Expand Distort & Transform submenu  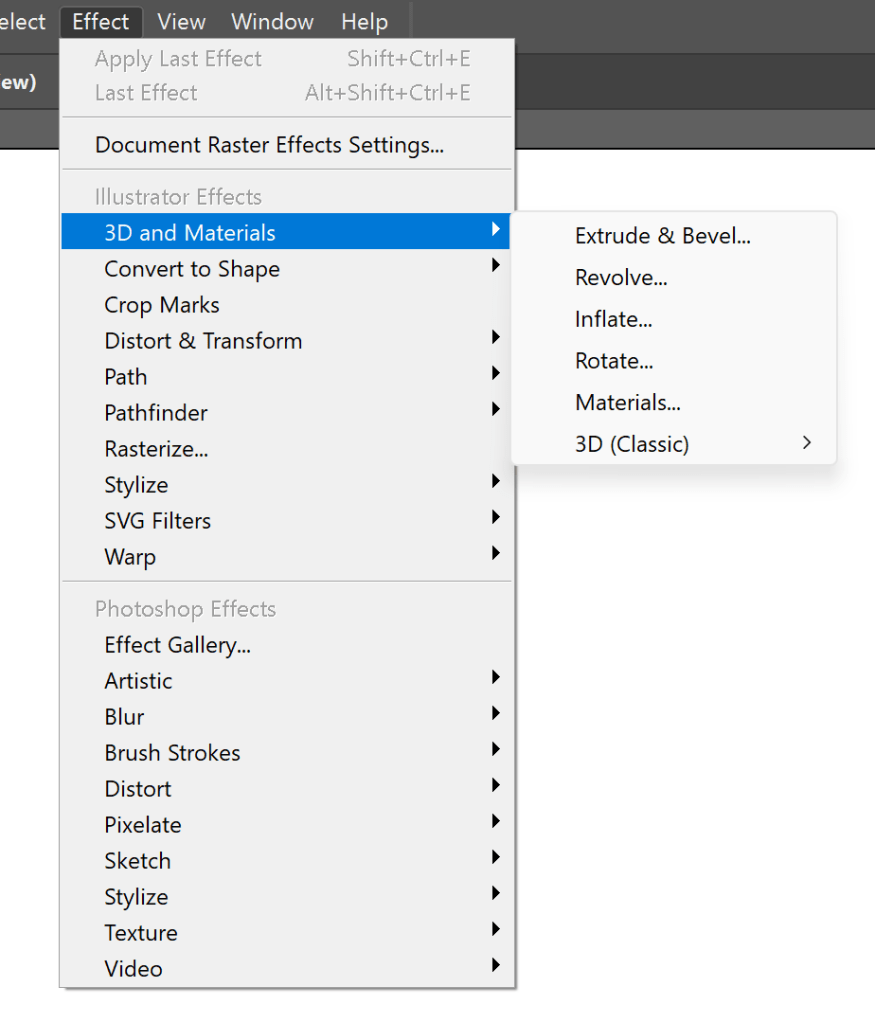click(203, 341)
